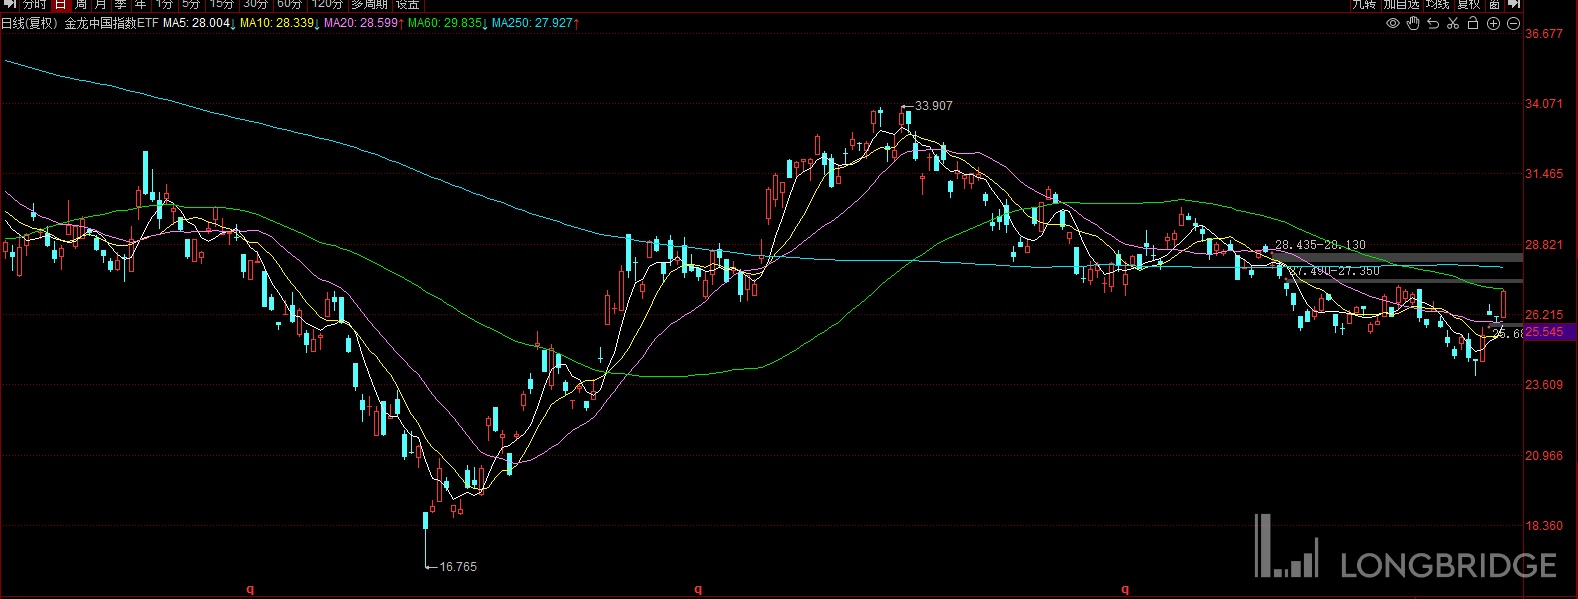Image resolution: width=1578 pixels, height=599 pixels.
Task: Switch to 15分 minute chart
Action: tap(221, 4)
